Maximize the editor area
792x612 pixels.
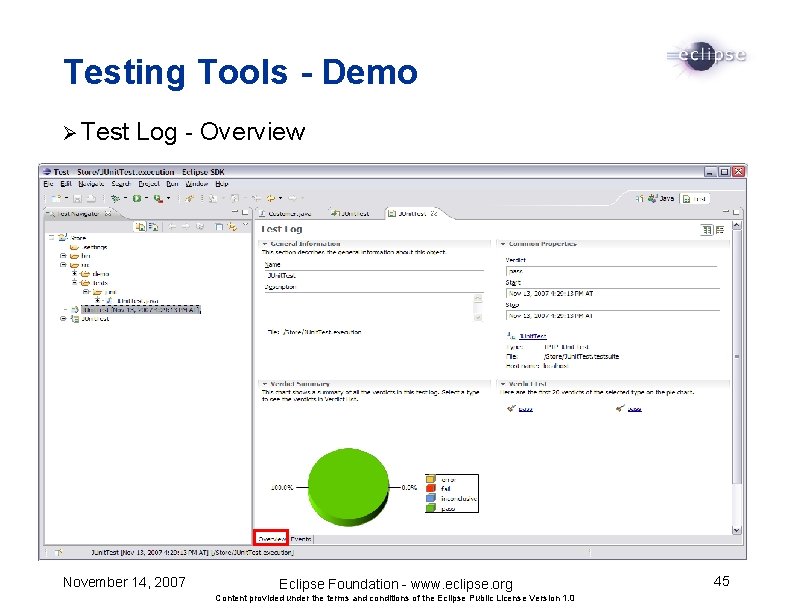(735, 211)
